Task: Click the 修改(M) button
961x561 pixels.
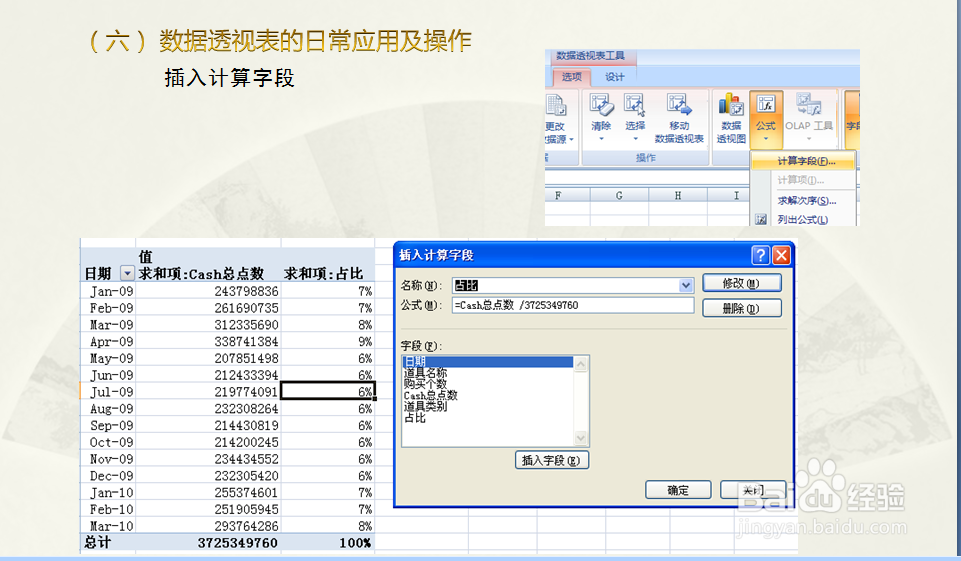Action: coord(742,283)
